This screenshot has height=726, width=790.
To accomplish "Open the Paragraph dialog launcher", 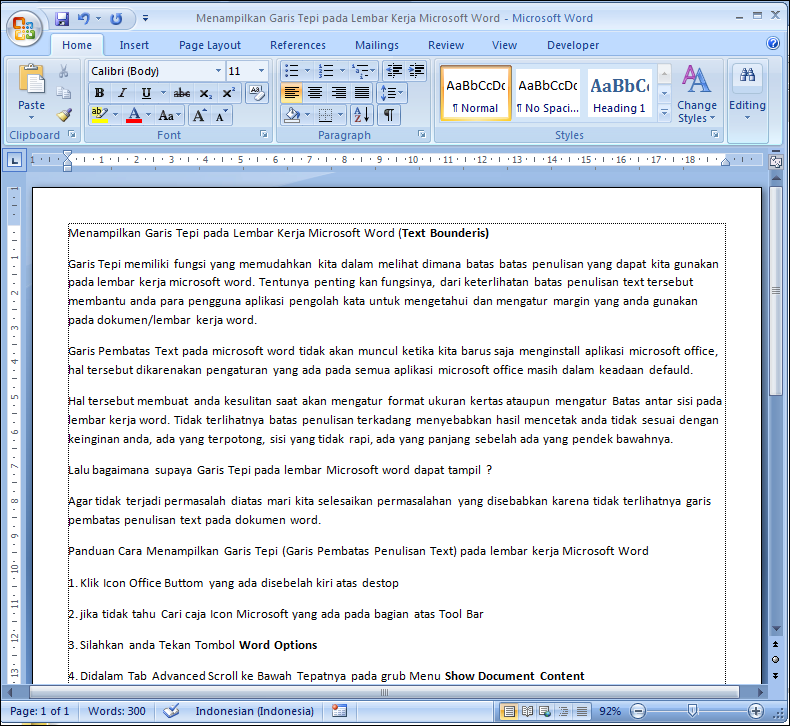I will [x=422, y=134].
